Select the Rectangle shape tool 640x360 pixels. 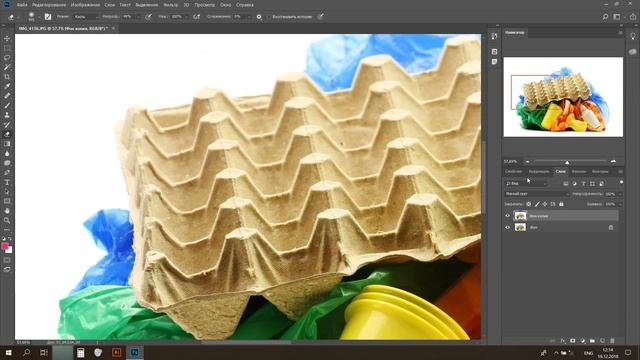point(7,201)
